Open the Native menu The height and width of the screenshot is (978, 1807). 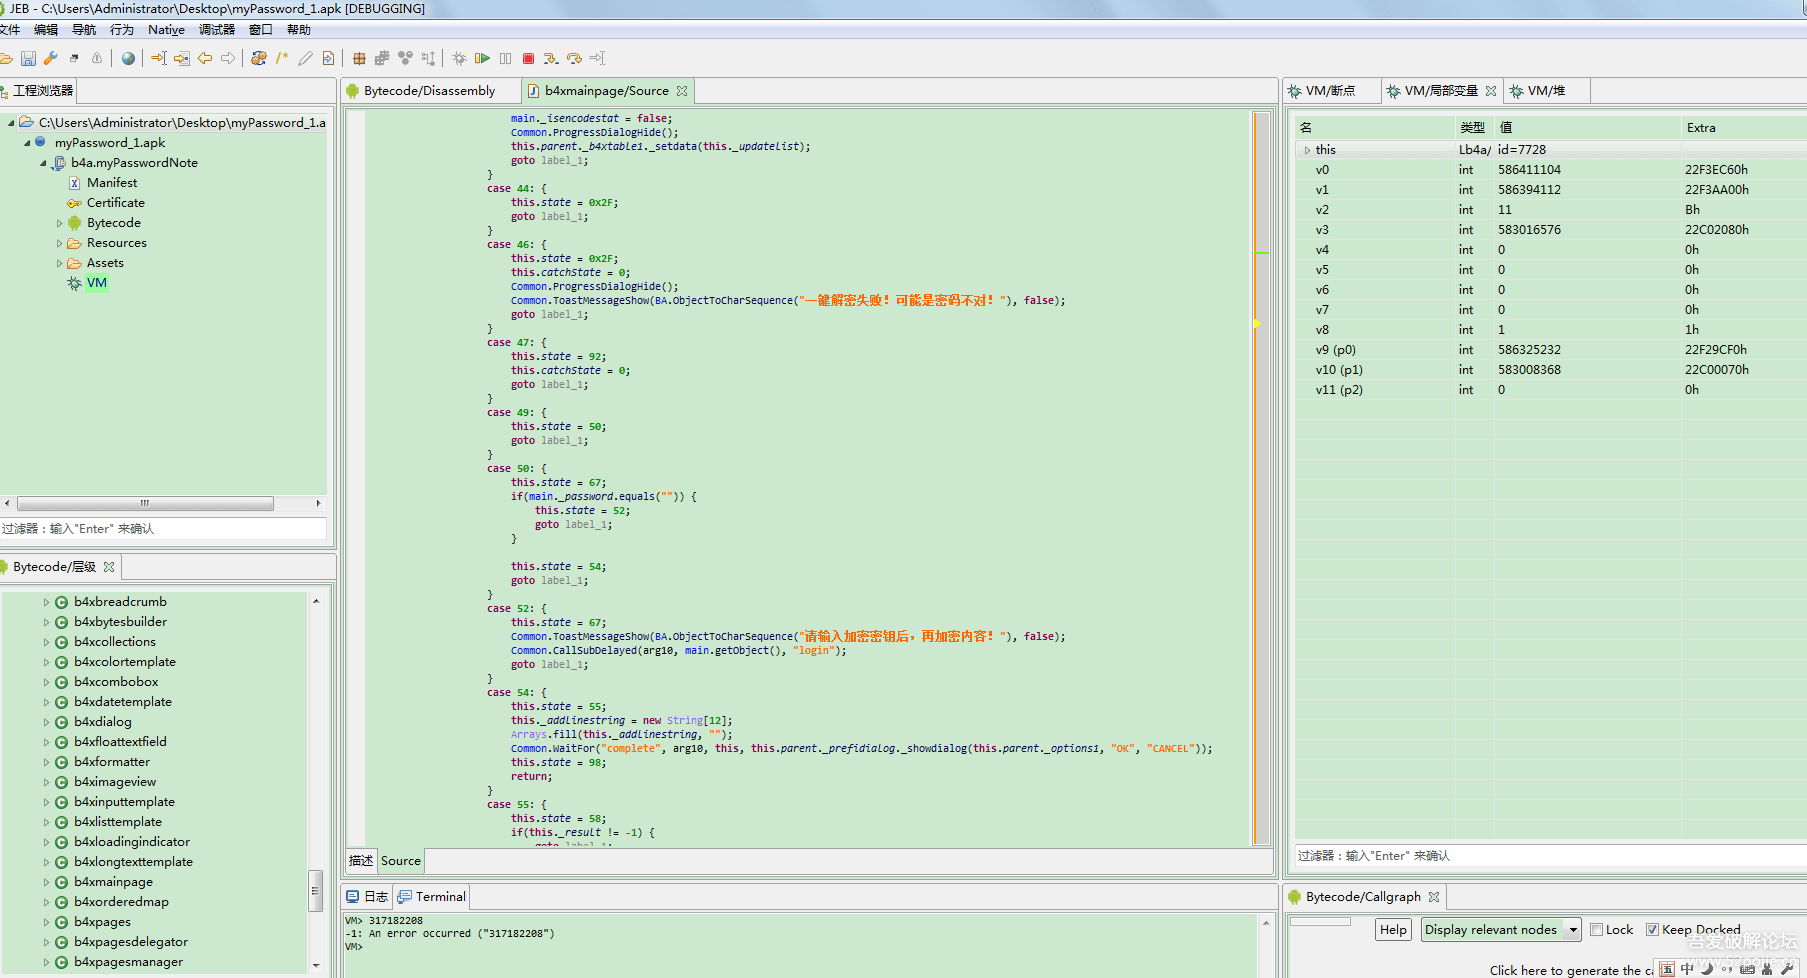click(166, 30)
